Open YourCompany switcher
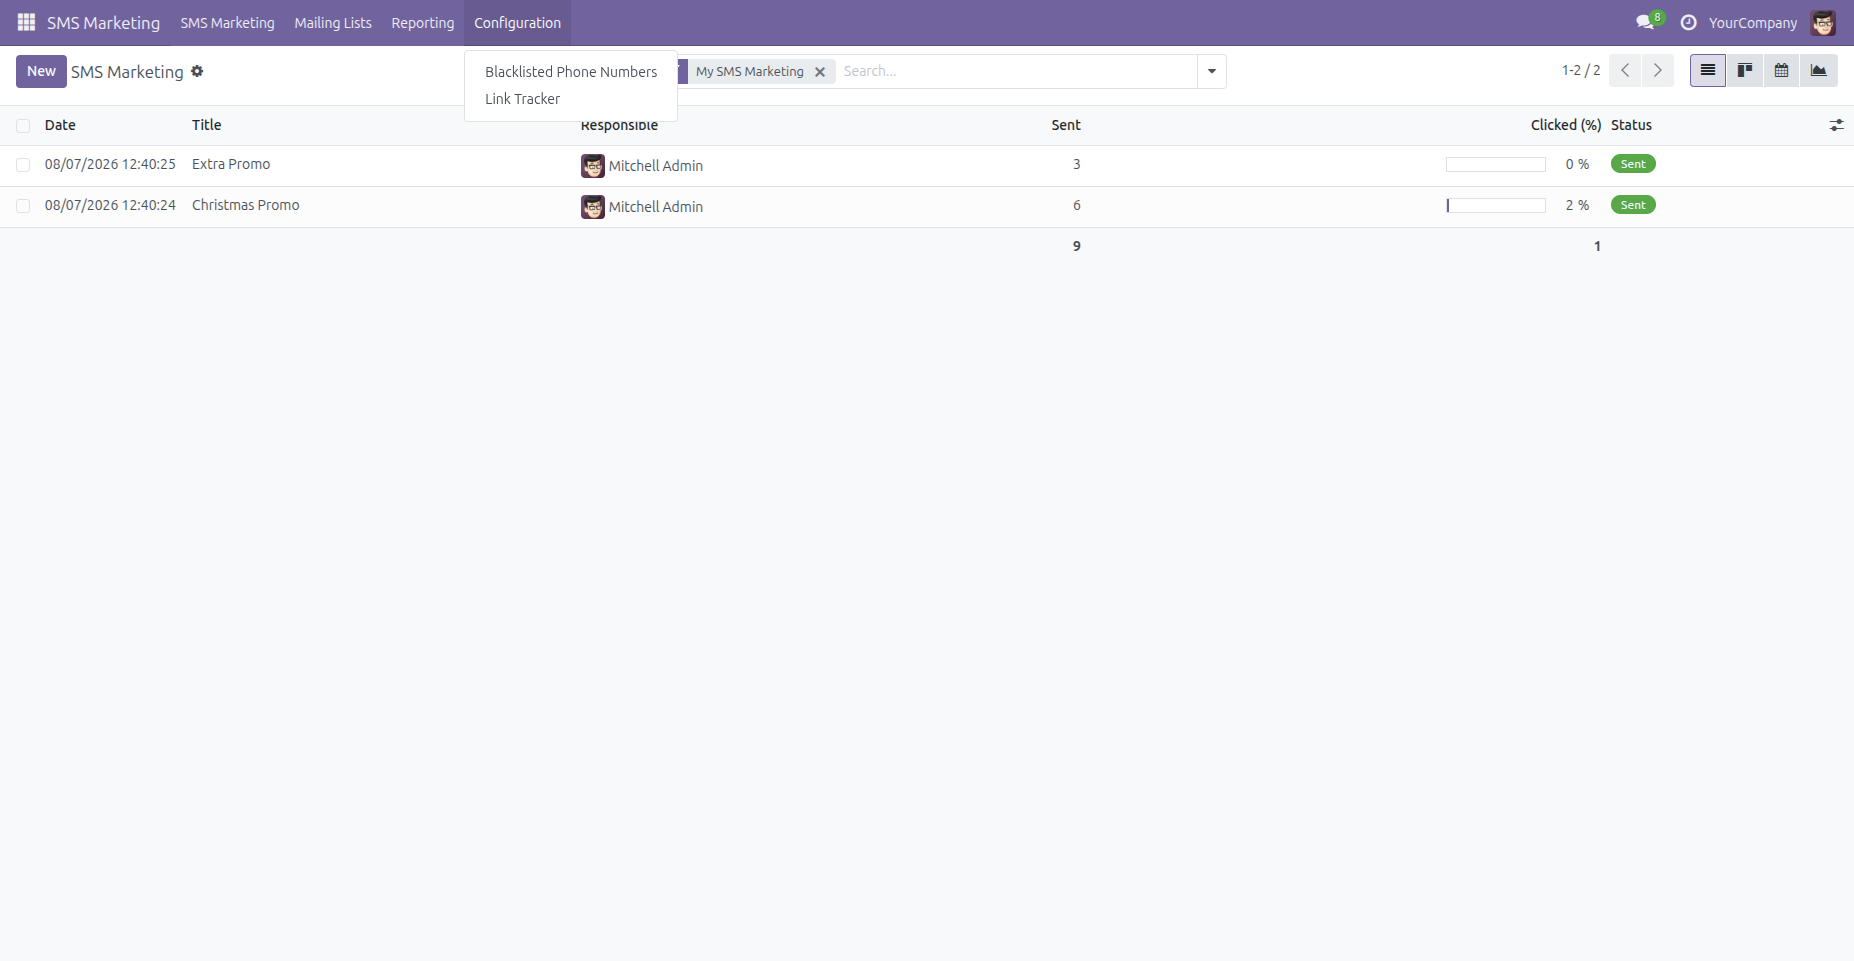The image size is (1854, 961). point(1752,22)
